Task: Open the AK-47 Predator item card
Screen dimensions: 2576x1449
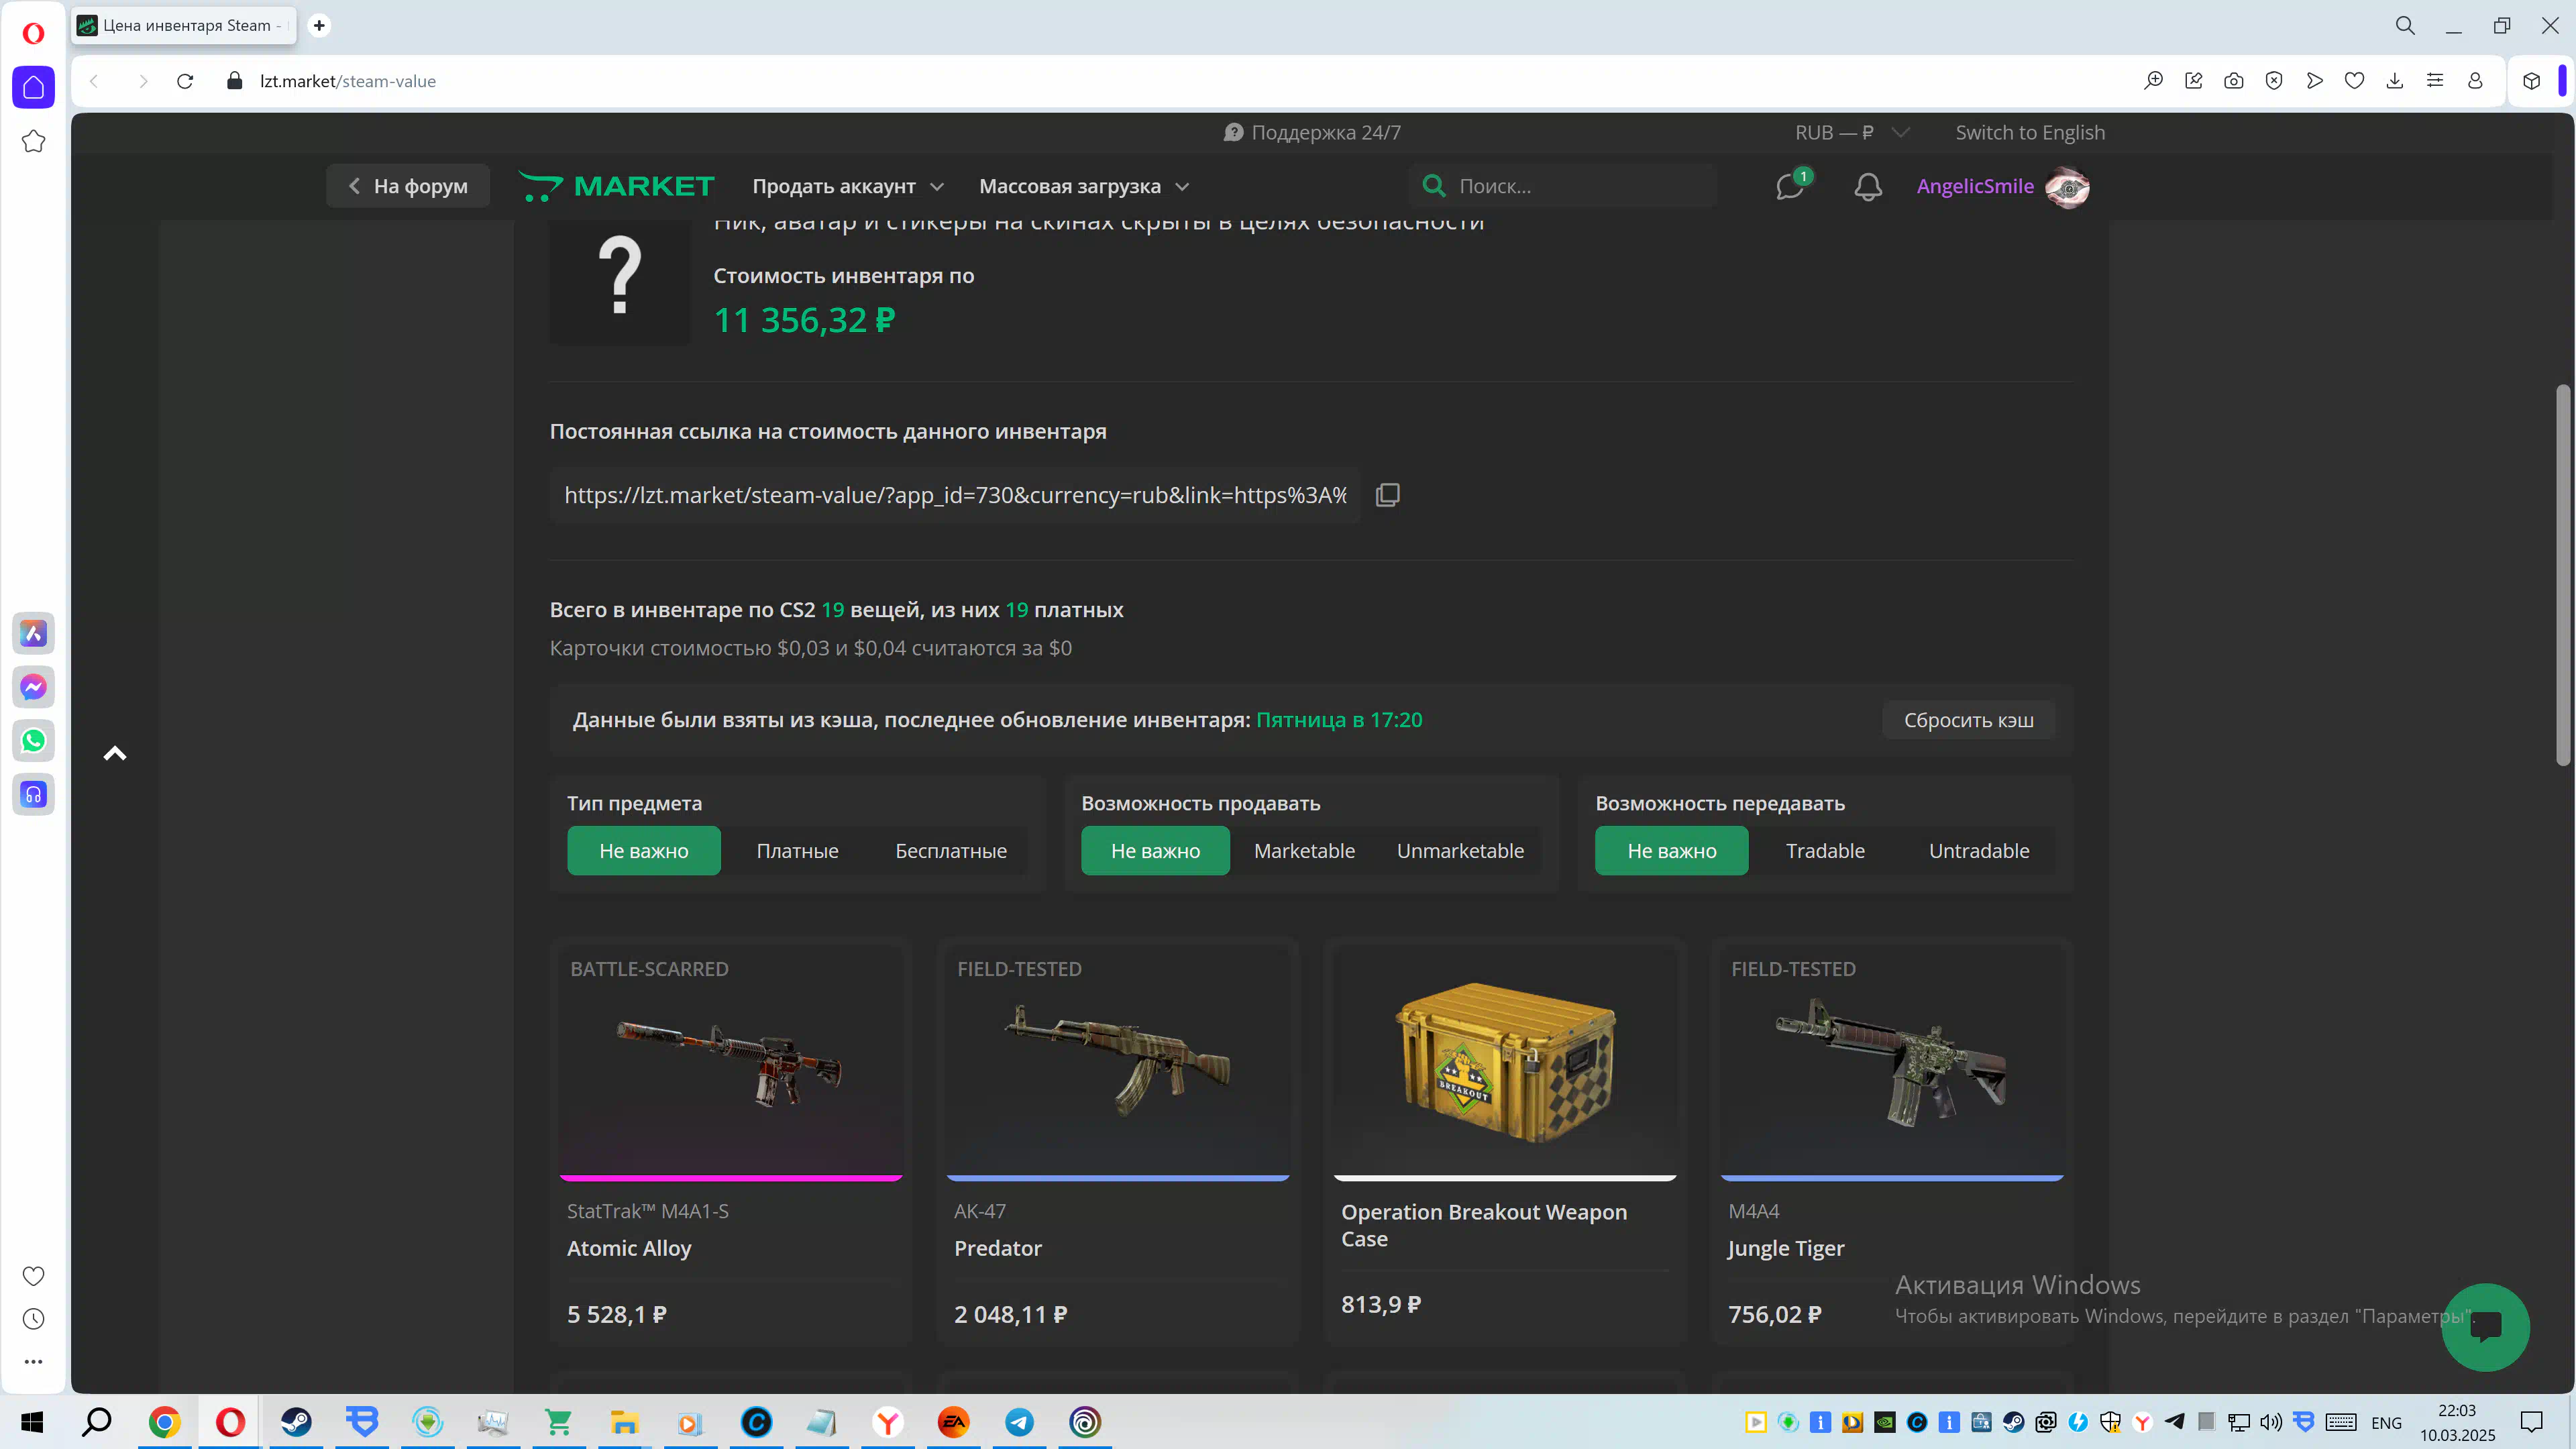Action: [1117, 1141]
